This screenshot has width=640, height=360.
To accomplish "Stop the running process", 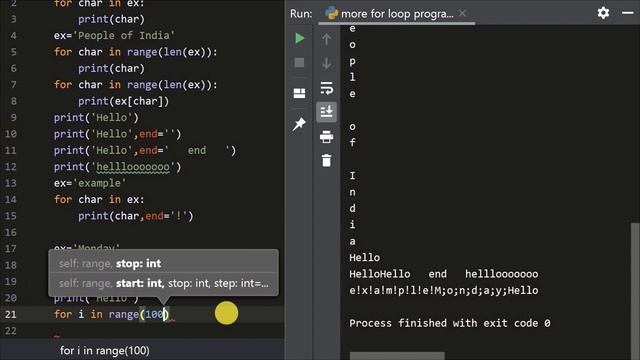I will 299,62.
